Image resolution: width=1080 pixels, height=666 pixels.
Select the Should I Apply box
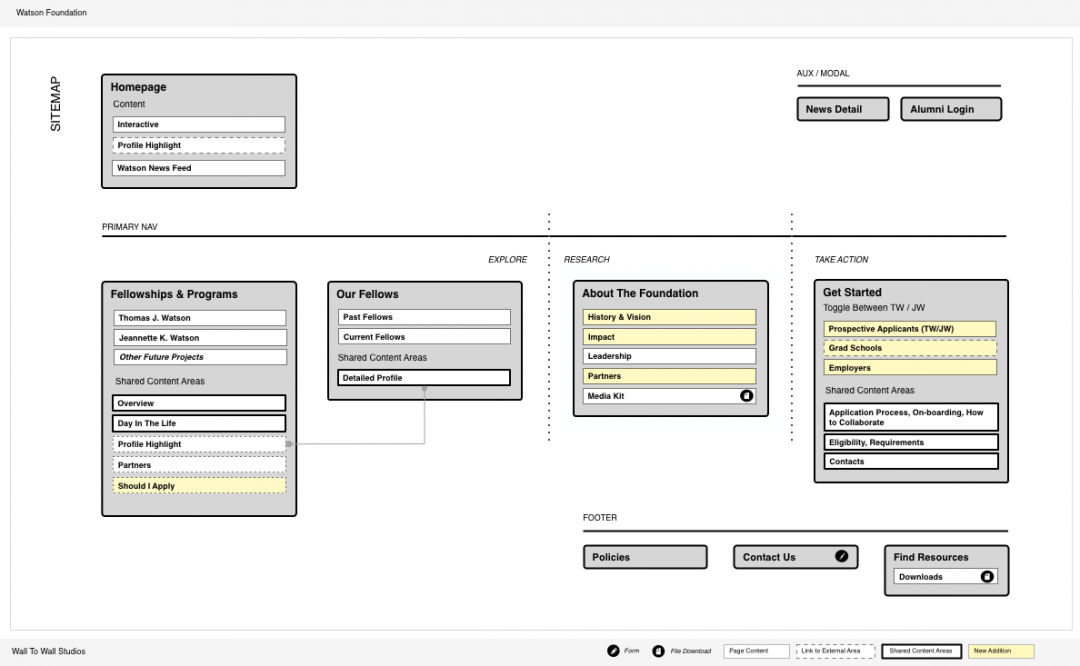(199, 486)
